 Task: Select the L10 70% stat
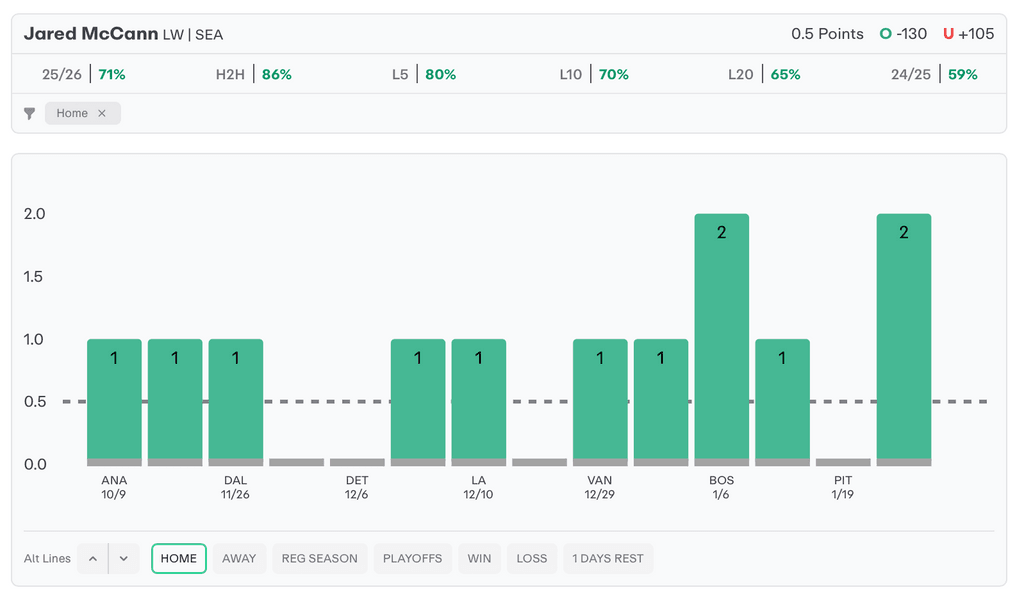point(593,75)
